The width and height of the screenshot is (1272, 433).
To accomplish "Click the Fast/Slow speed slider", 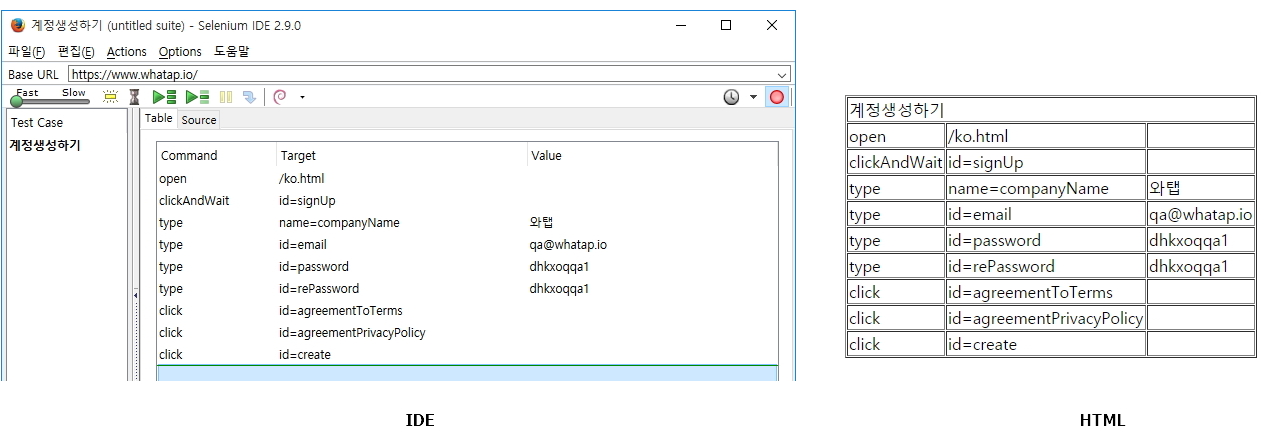I will pyautogui.click(x=50, y=99).
